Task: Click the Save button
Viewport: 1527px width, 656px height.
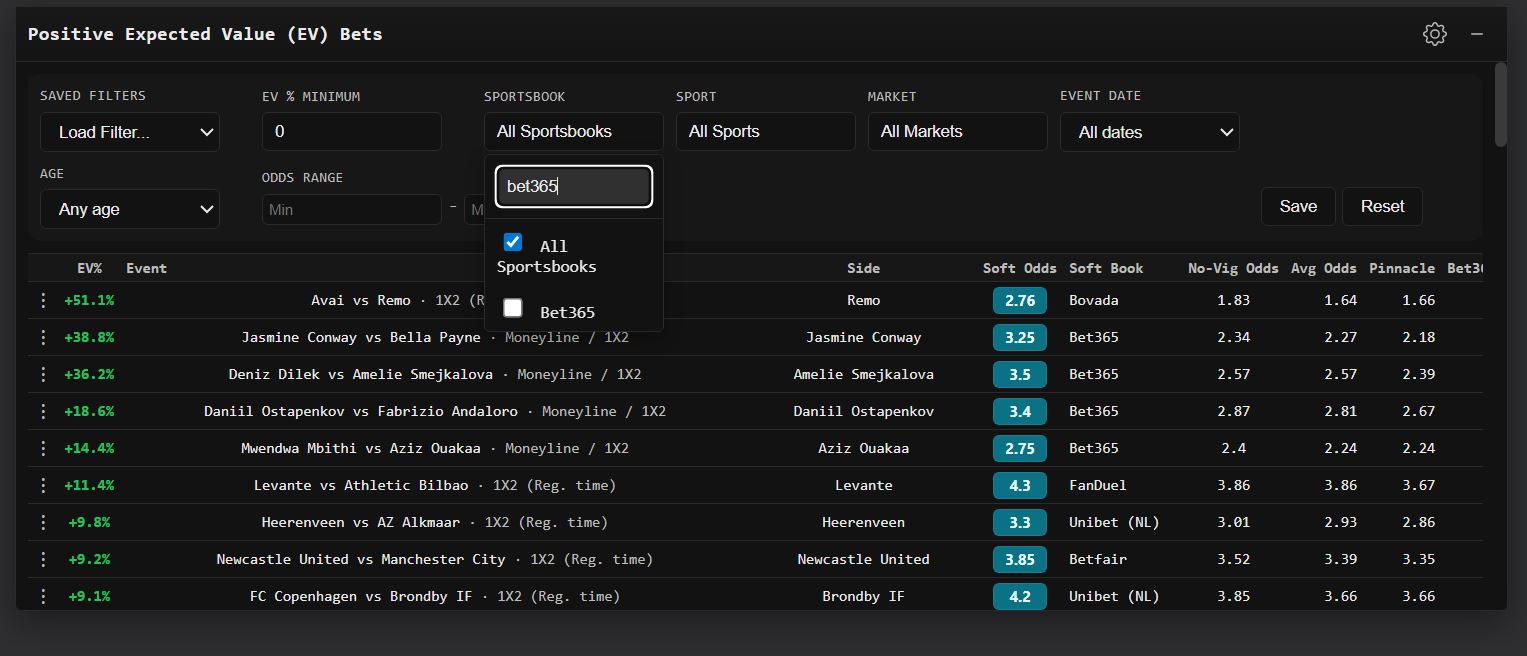Action: pos(1297,206)
